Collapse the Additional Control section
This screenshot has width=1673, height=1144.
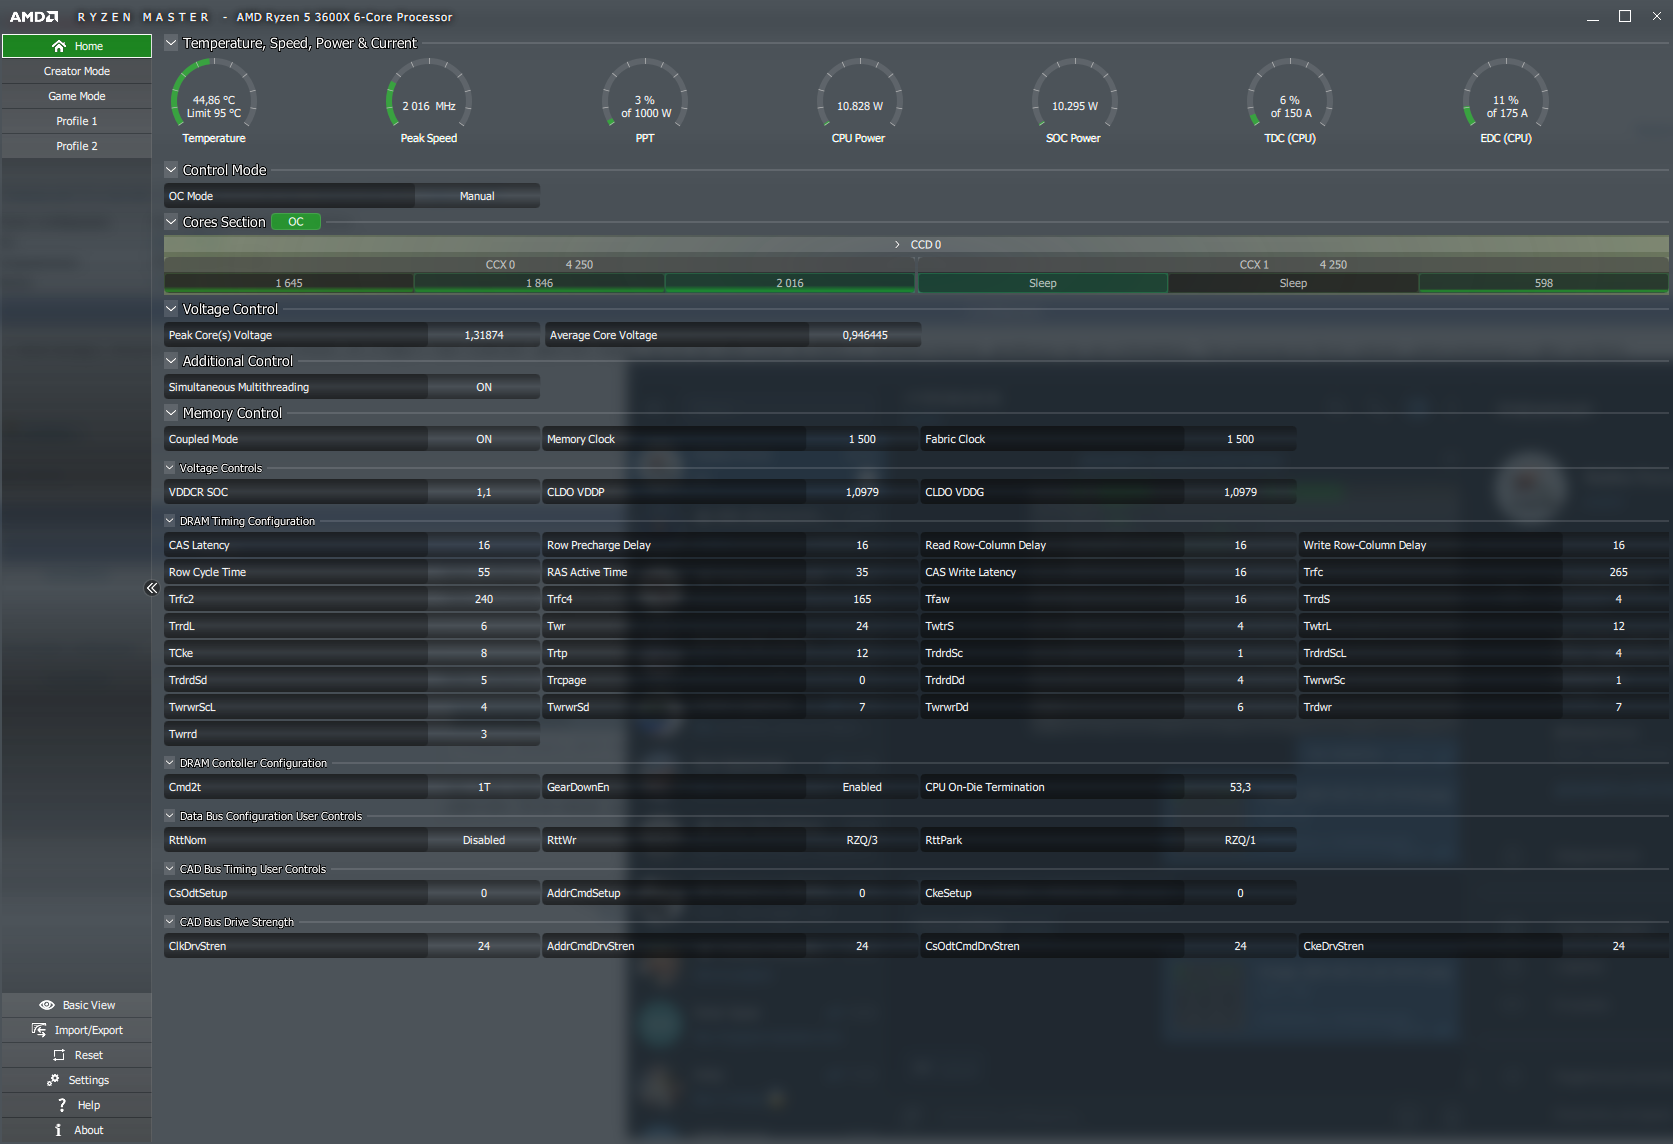tap(171, 361)
